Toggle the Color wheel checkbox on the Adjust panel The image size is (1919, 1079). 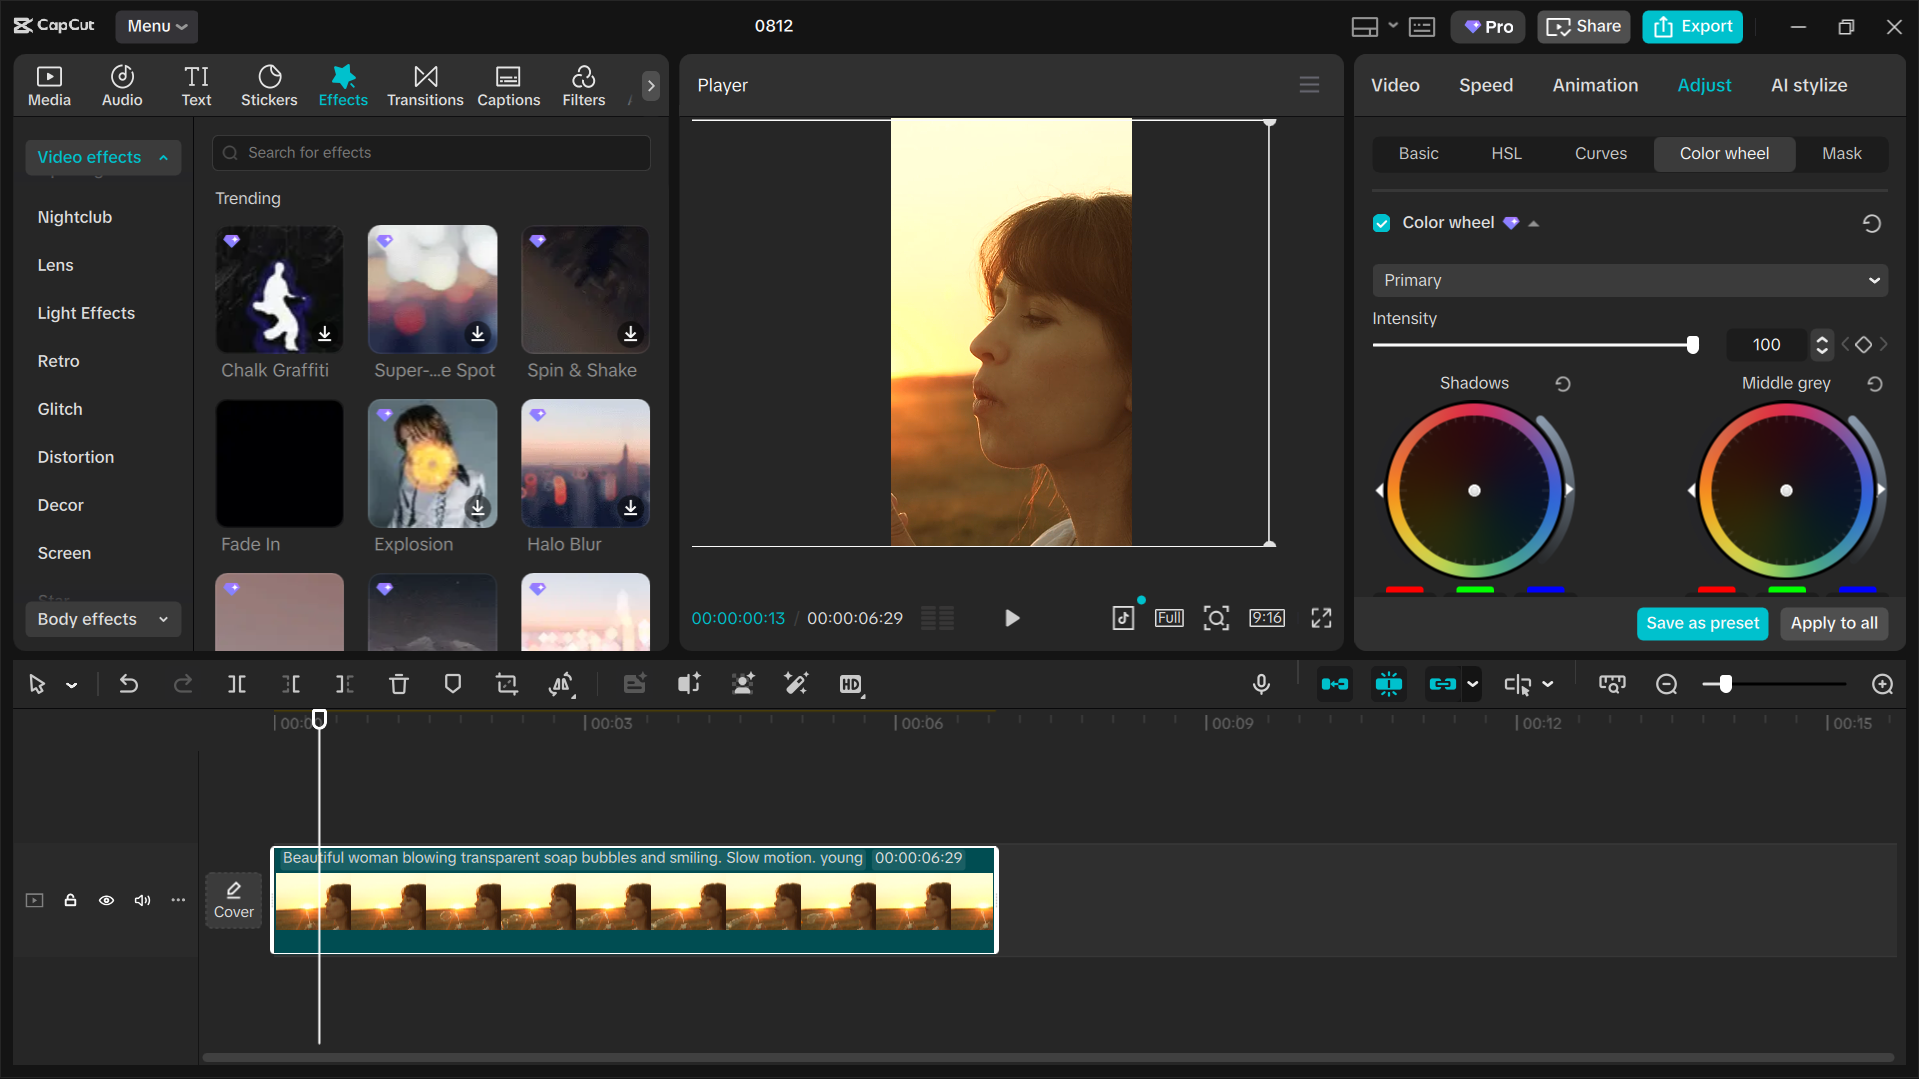click(x=1381, y=222)
